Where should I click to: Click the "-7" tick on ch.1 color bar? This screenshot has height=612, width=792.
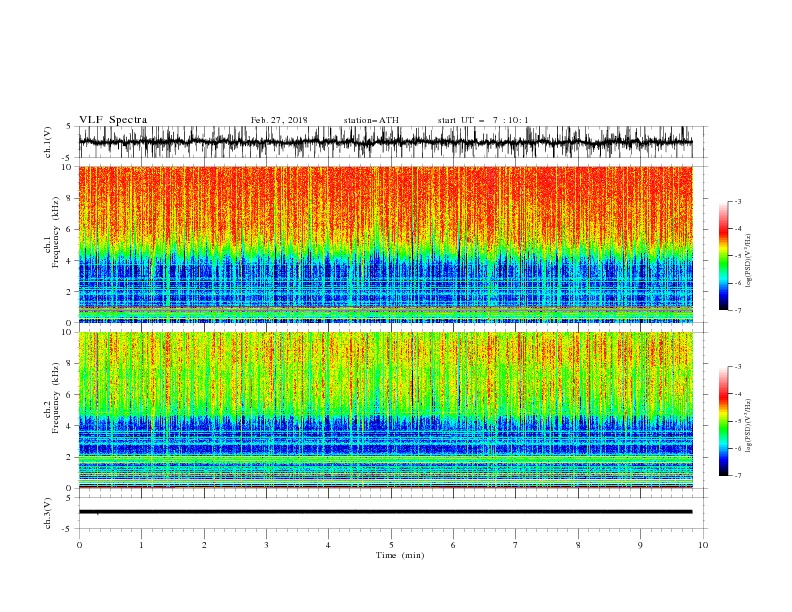[737, 310]
